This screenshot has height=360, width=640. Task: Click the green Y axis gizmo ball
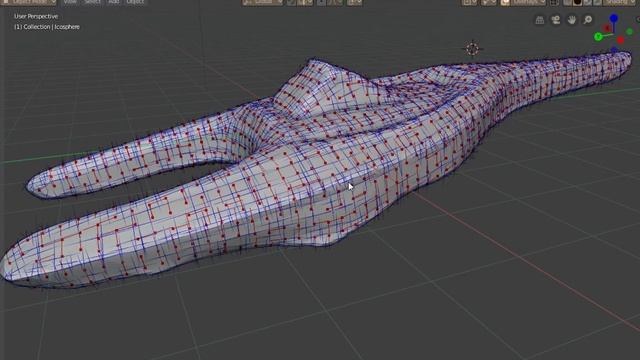pos(598,37)
